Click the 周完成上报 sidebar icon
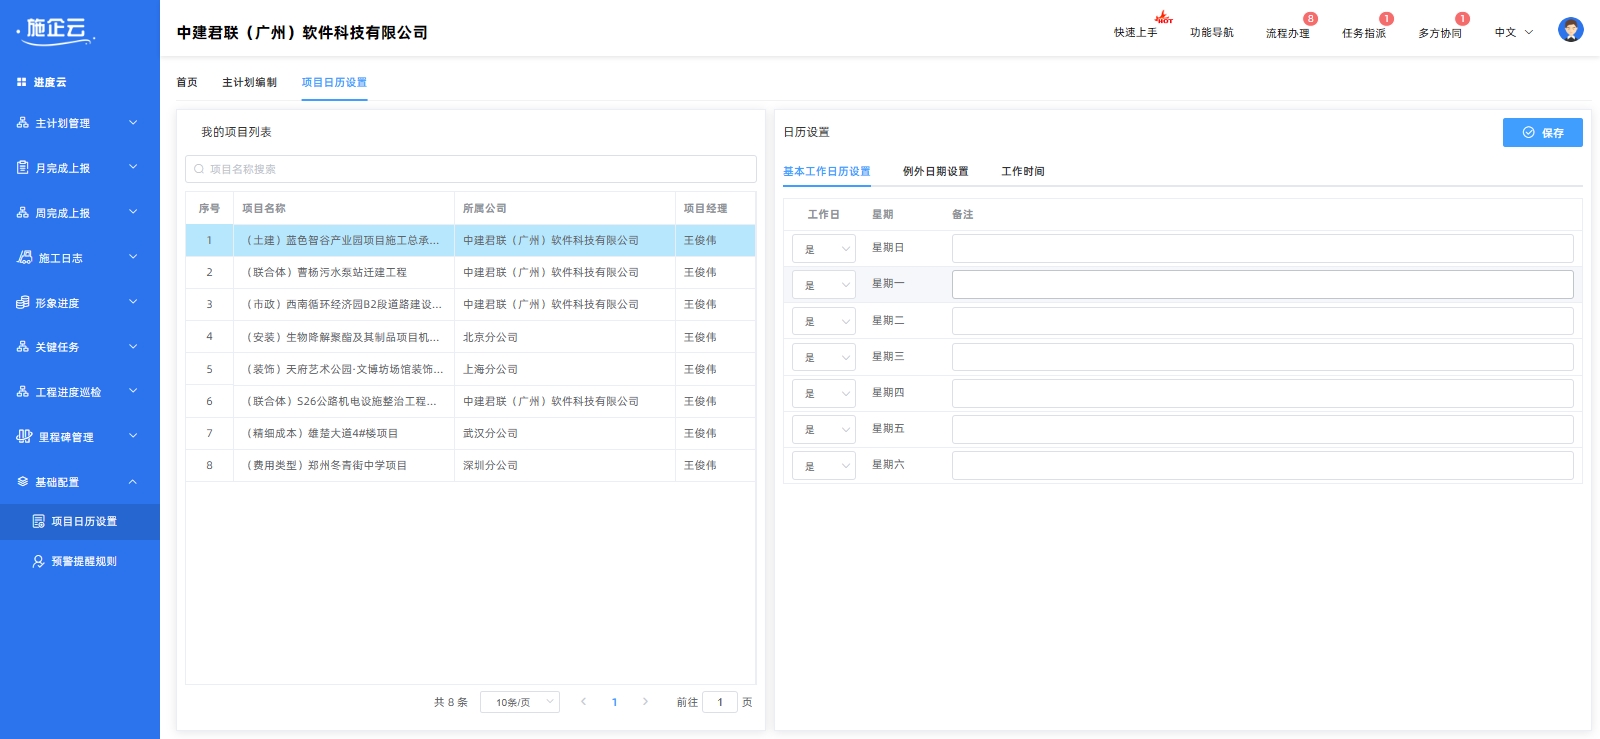 (22, 212)
